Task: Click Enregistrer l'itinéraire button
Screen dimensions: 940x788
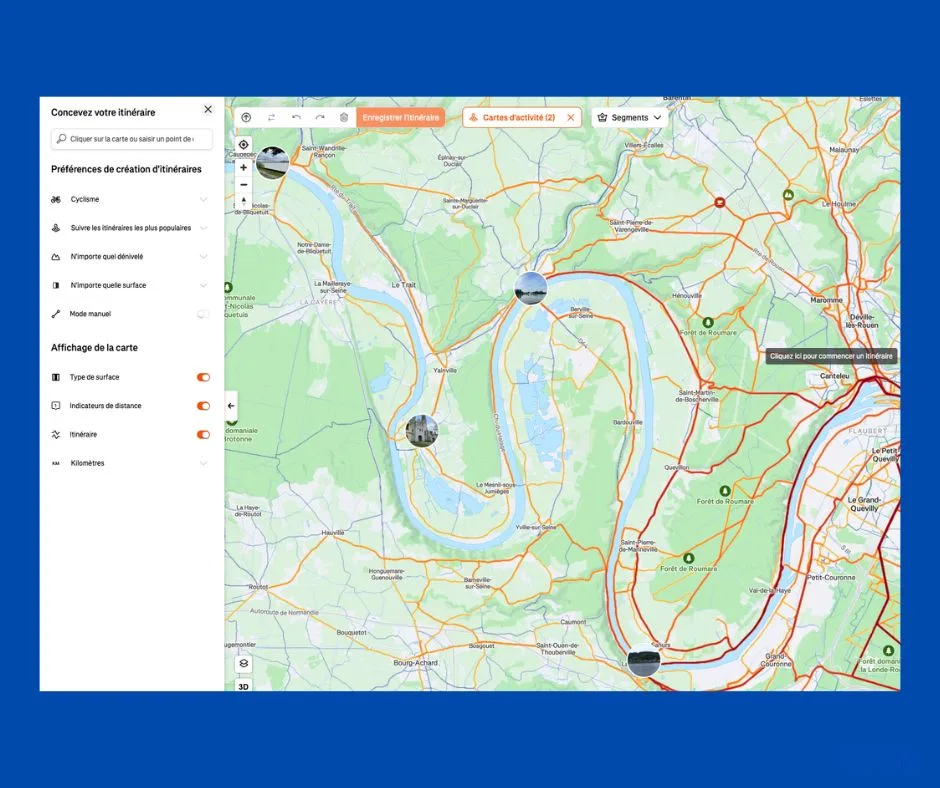Action: click(401, 117)
